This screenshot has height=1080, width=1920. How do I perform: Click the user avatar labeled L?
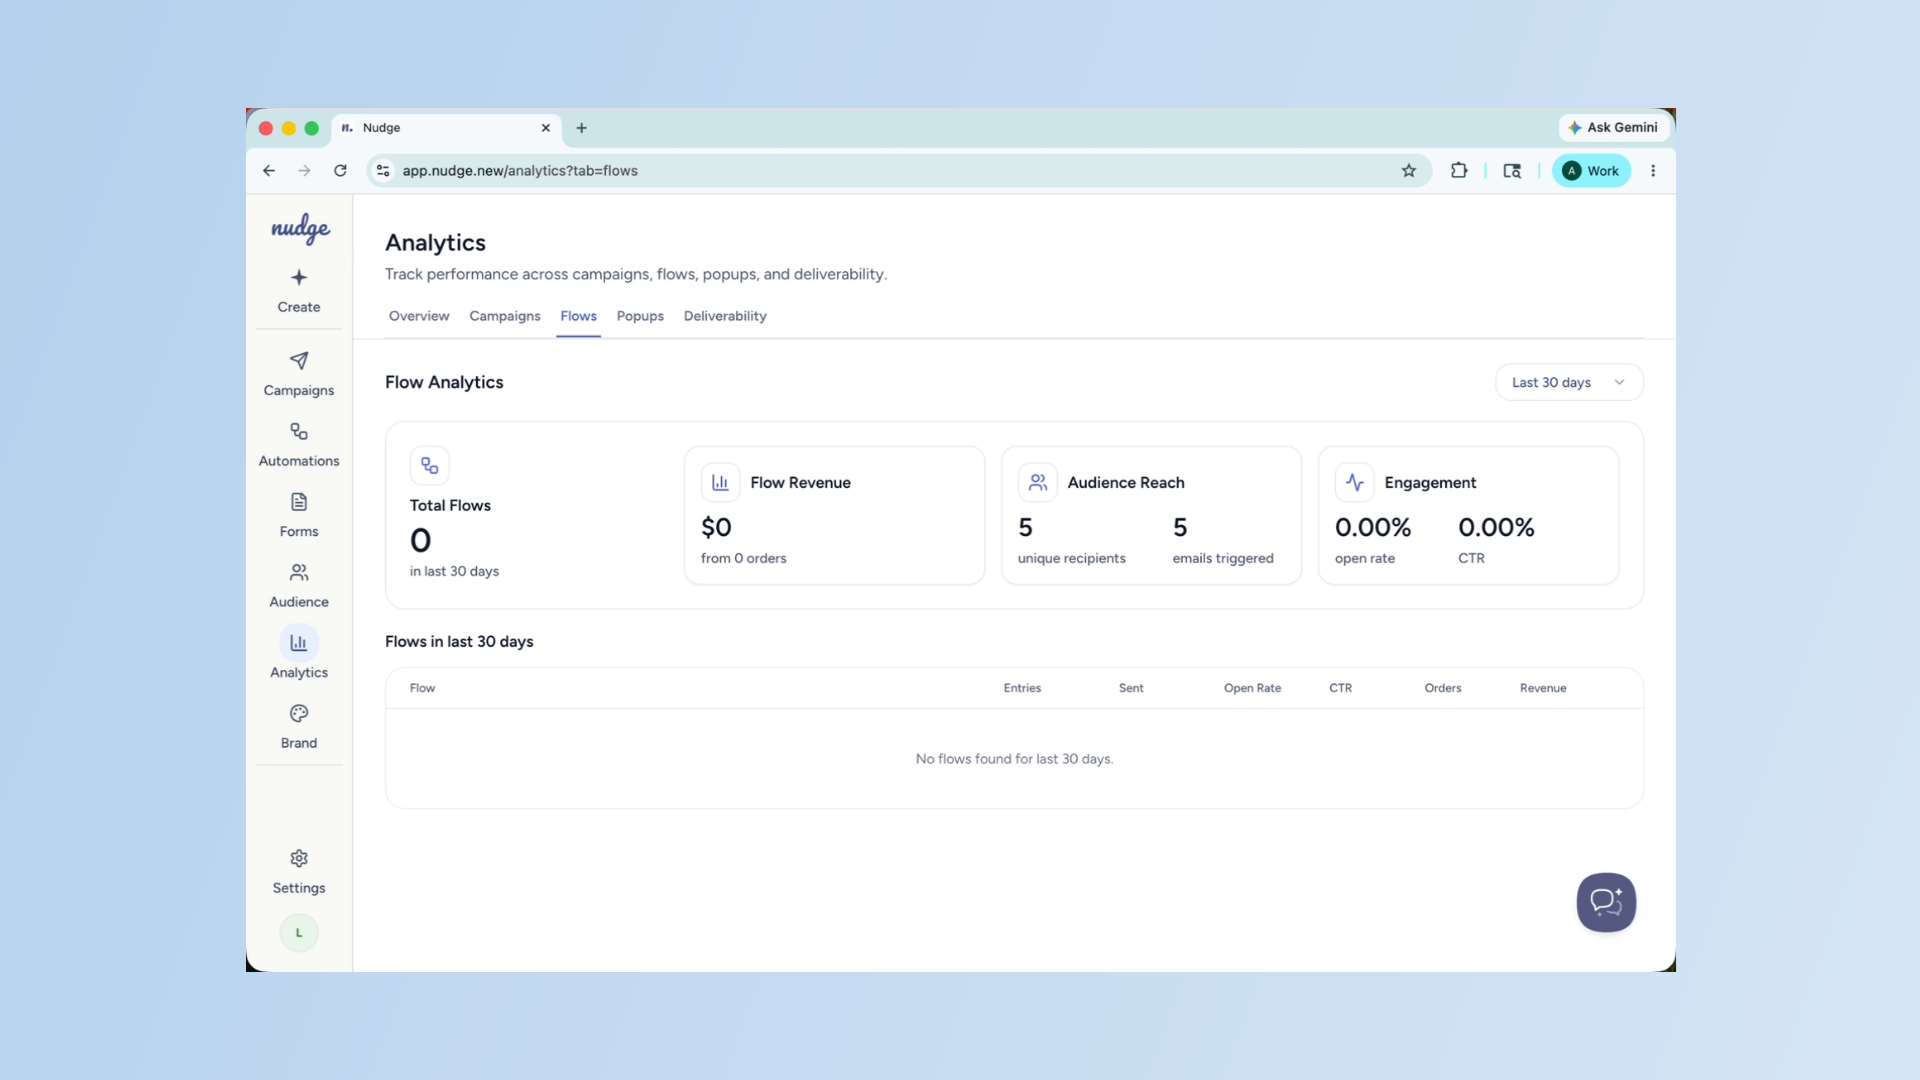click(x=299, y=933)
